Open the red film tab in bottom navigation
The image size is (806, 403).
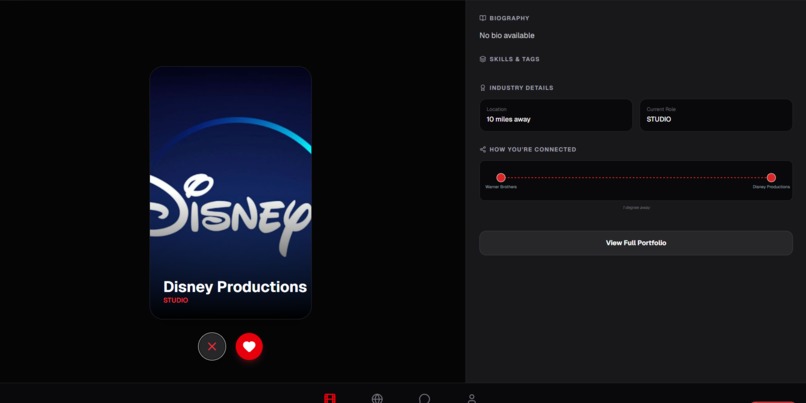pos(330,398)
